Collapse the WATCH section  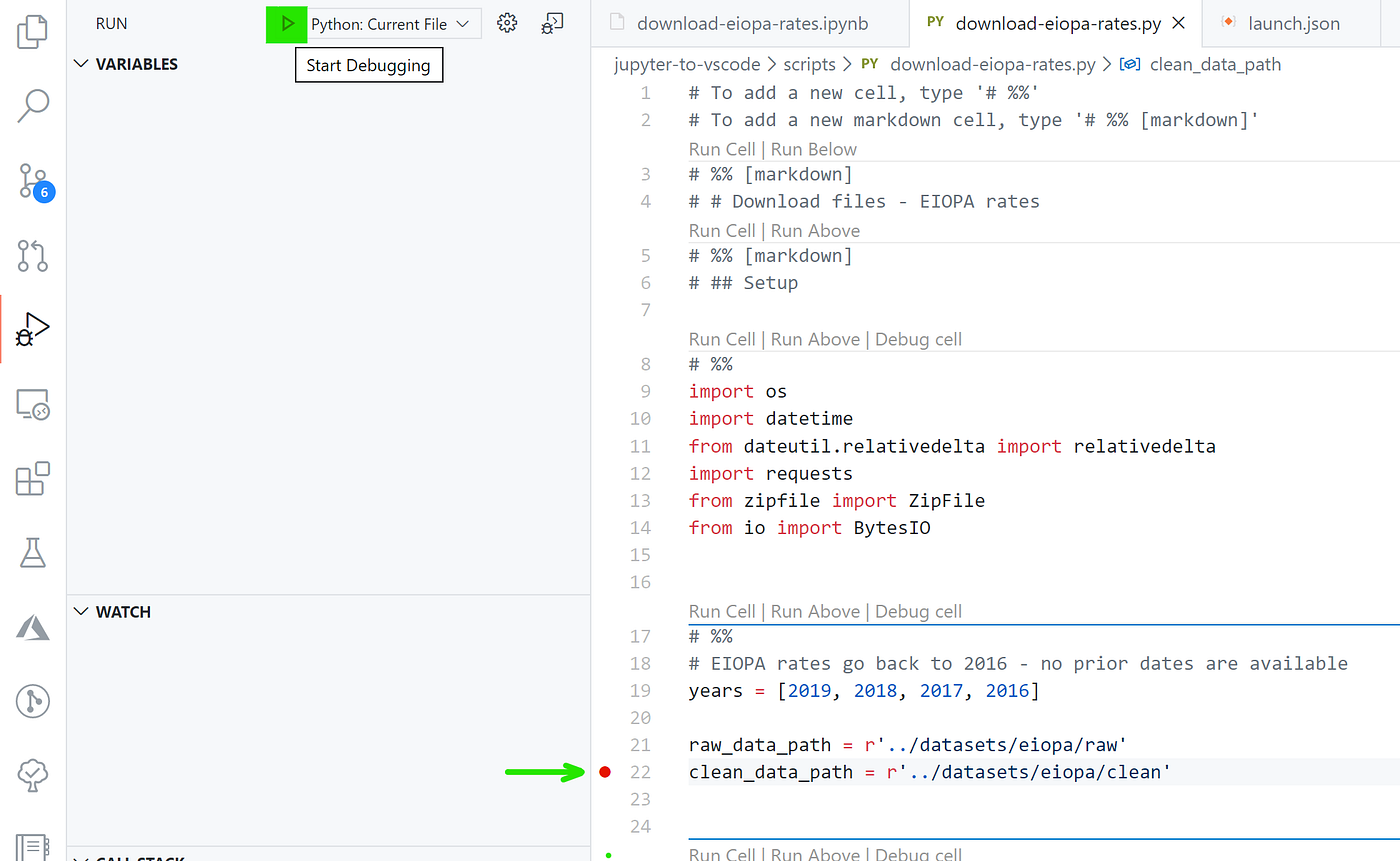pyautogui.click(x=81, y=611)
